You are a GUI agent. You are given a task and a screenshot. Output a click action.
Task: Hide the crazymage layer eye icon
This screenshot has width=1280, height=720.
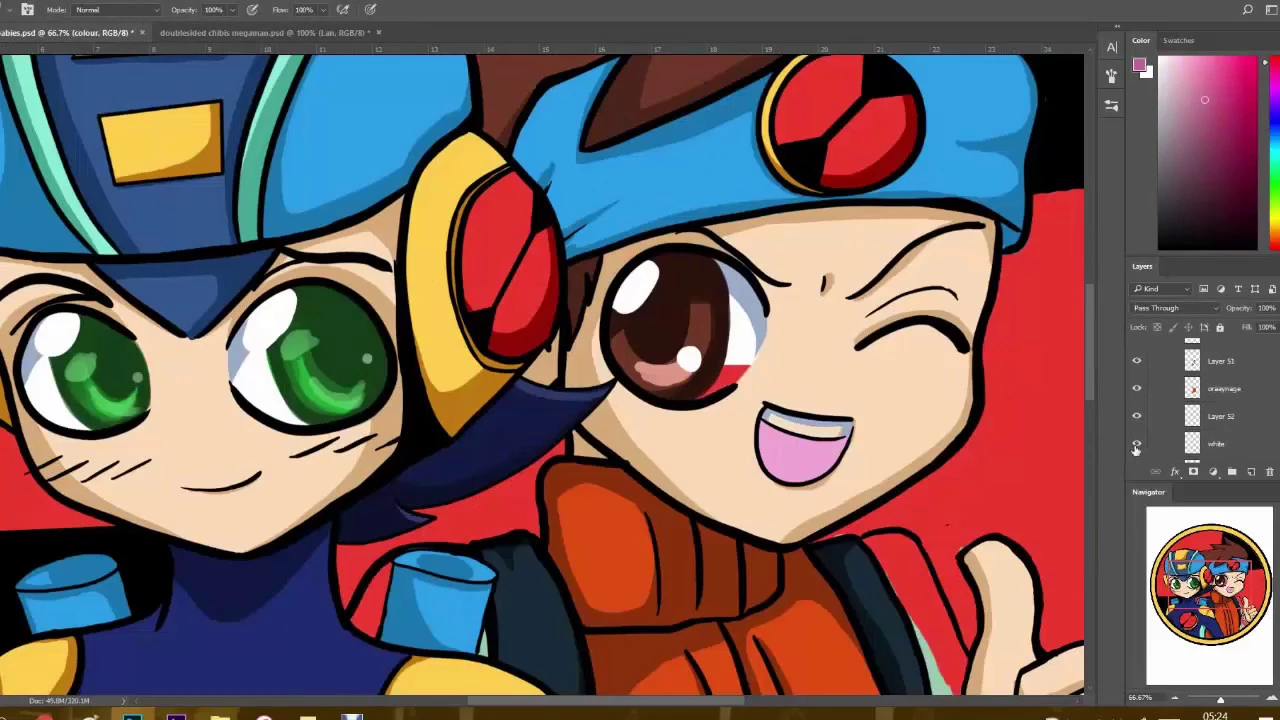coord(1136,388)
